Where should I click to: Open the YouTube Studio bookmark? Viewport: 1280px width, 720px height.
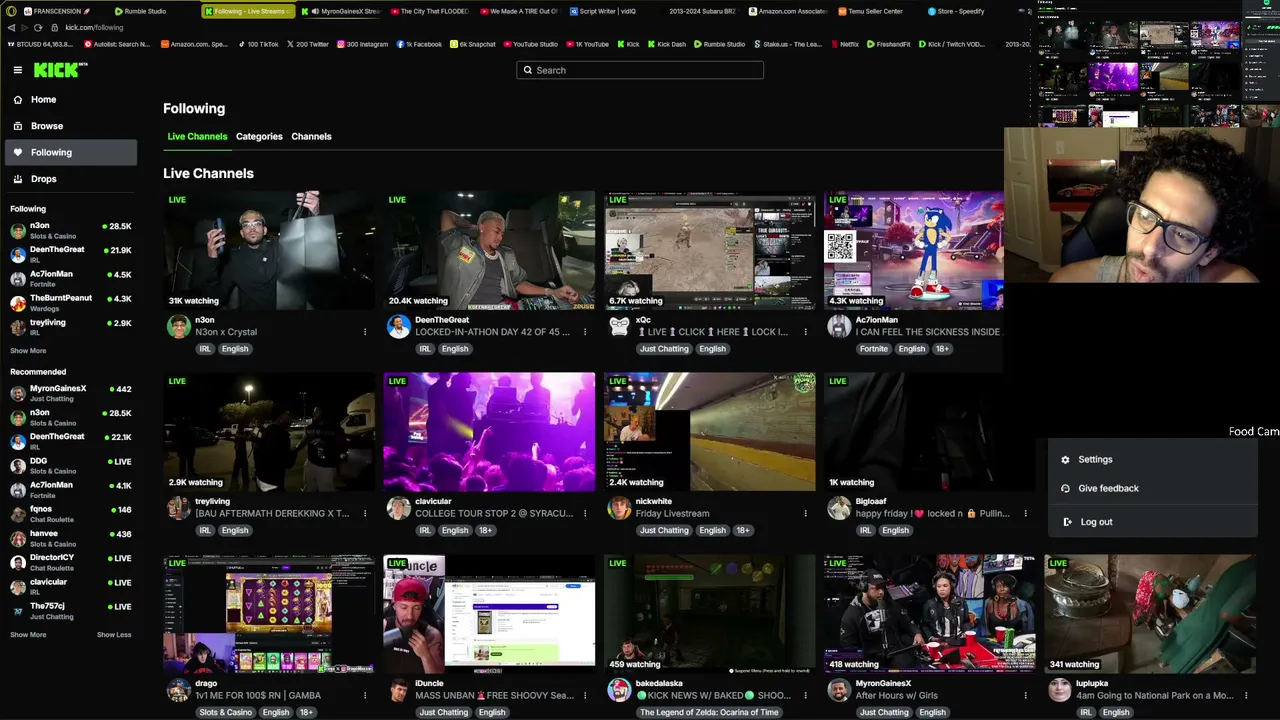(530, 44)
